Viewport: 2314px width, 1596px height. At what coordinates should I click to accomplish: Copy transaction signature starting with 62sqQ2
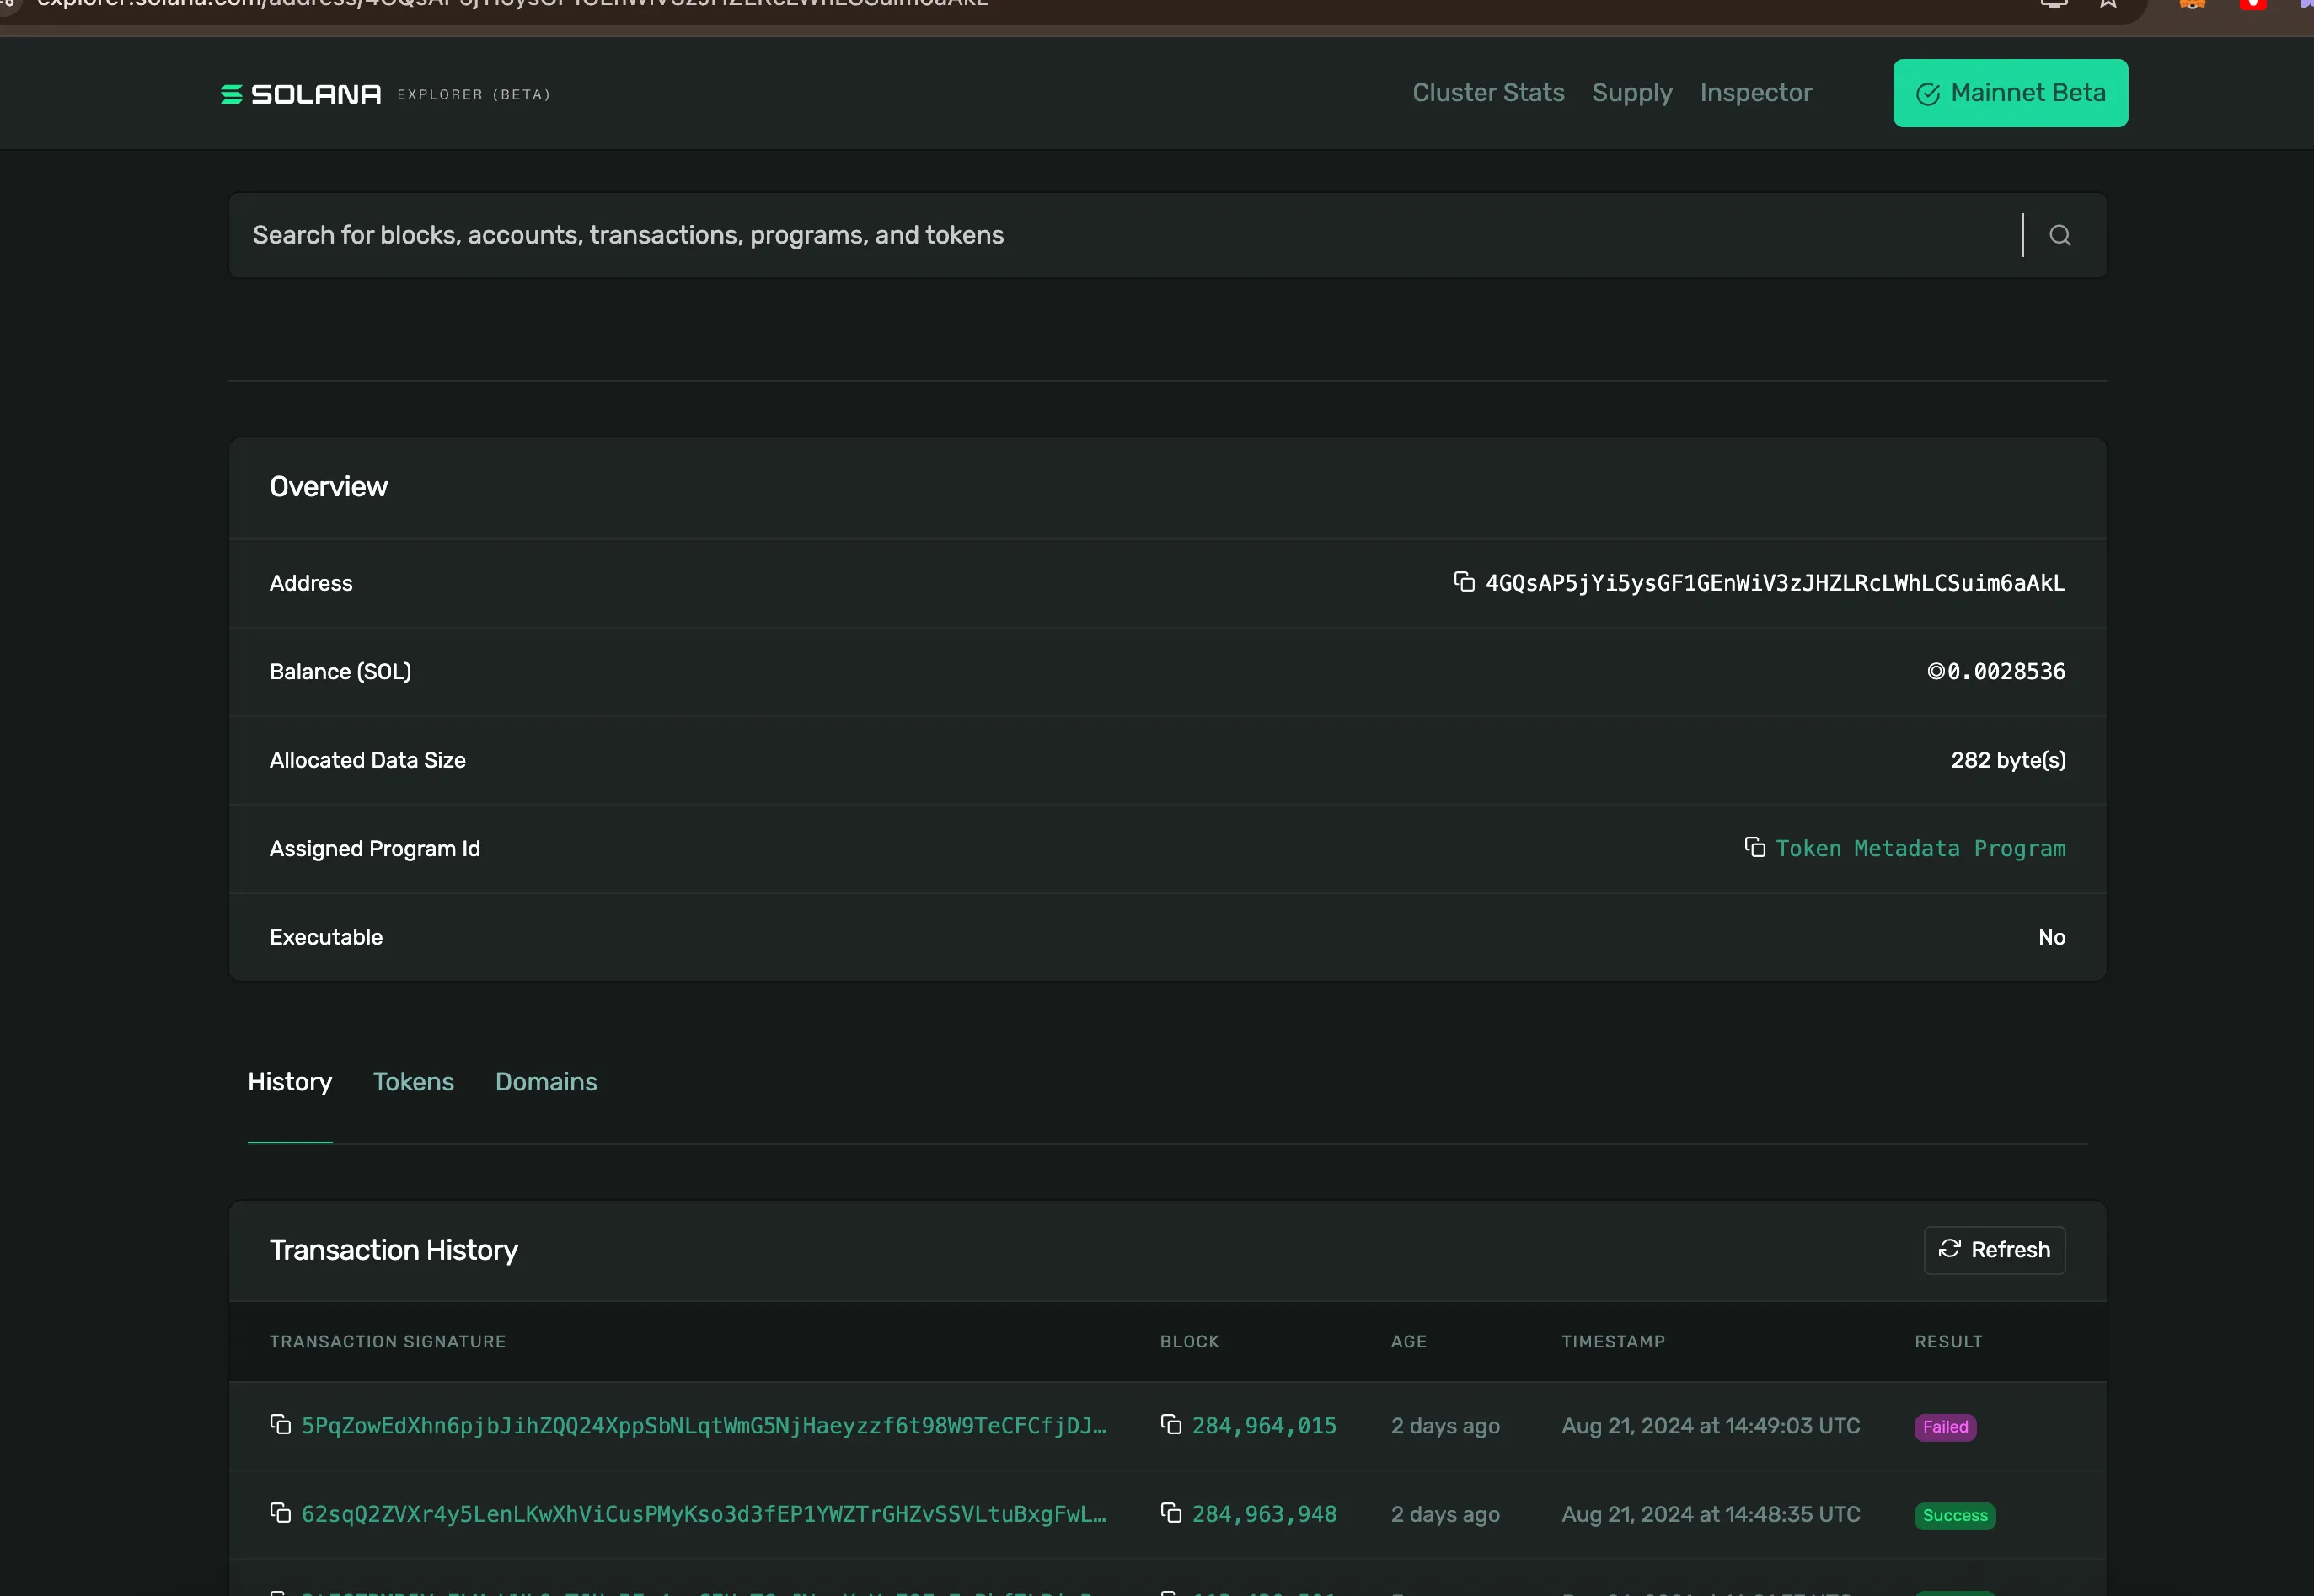279,1513
